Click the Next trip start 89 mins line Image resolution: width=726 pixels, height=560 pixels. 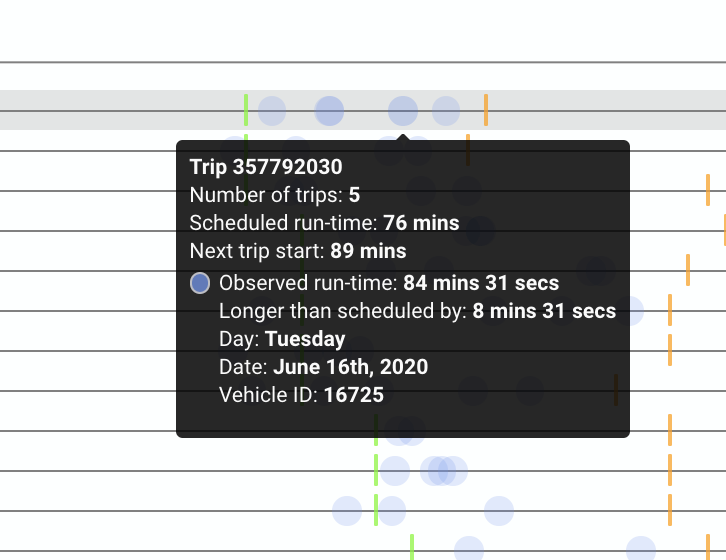click(298, 250)
